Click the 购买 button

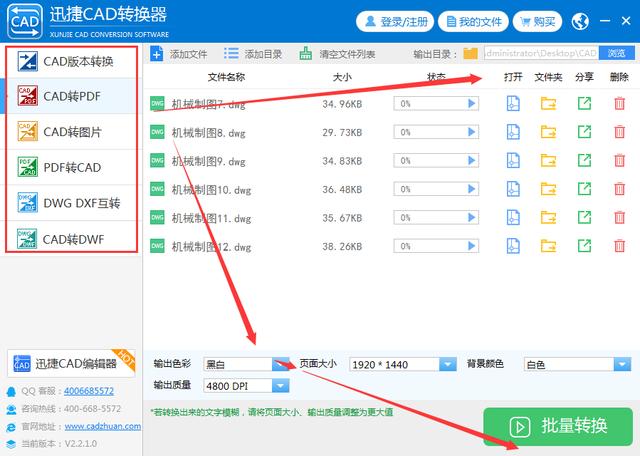pyautogui.click(x=537, y=21)
